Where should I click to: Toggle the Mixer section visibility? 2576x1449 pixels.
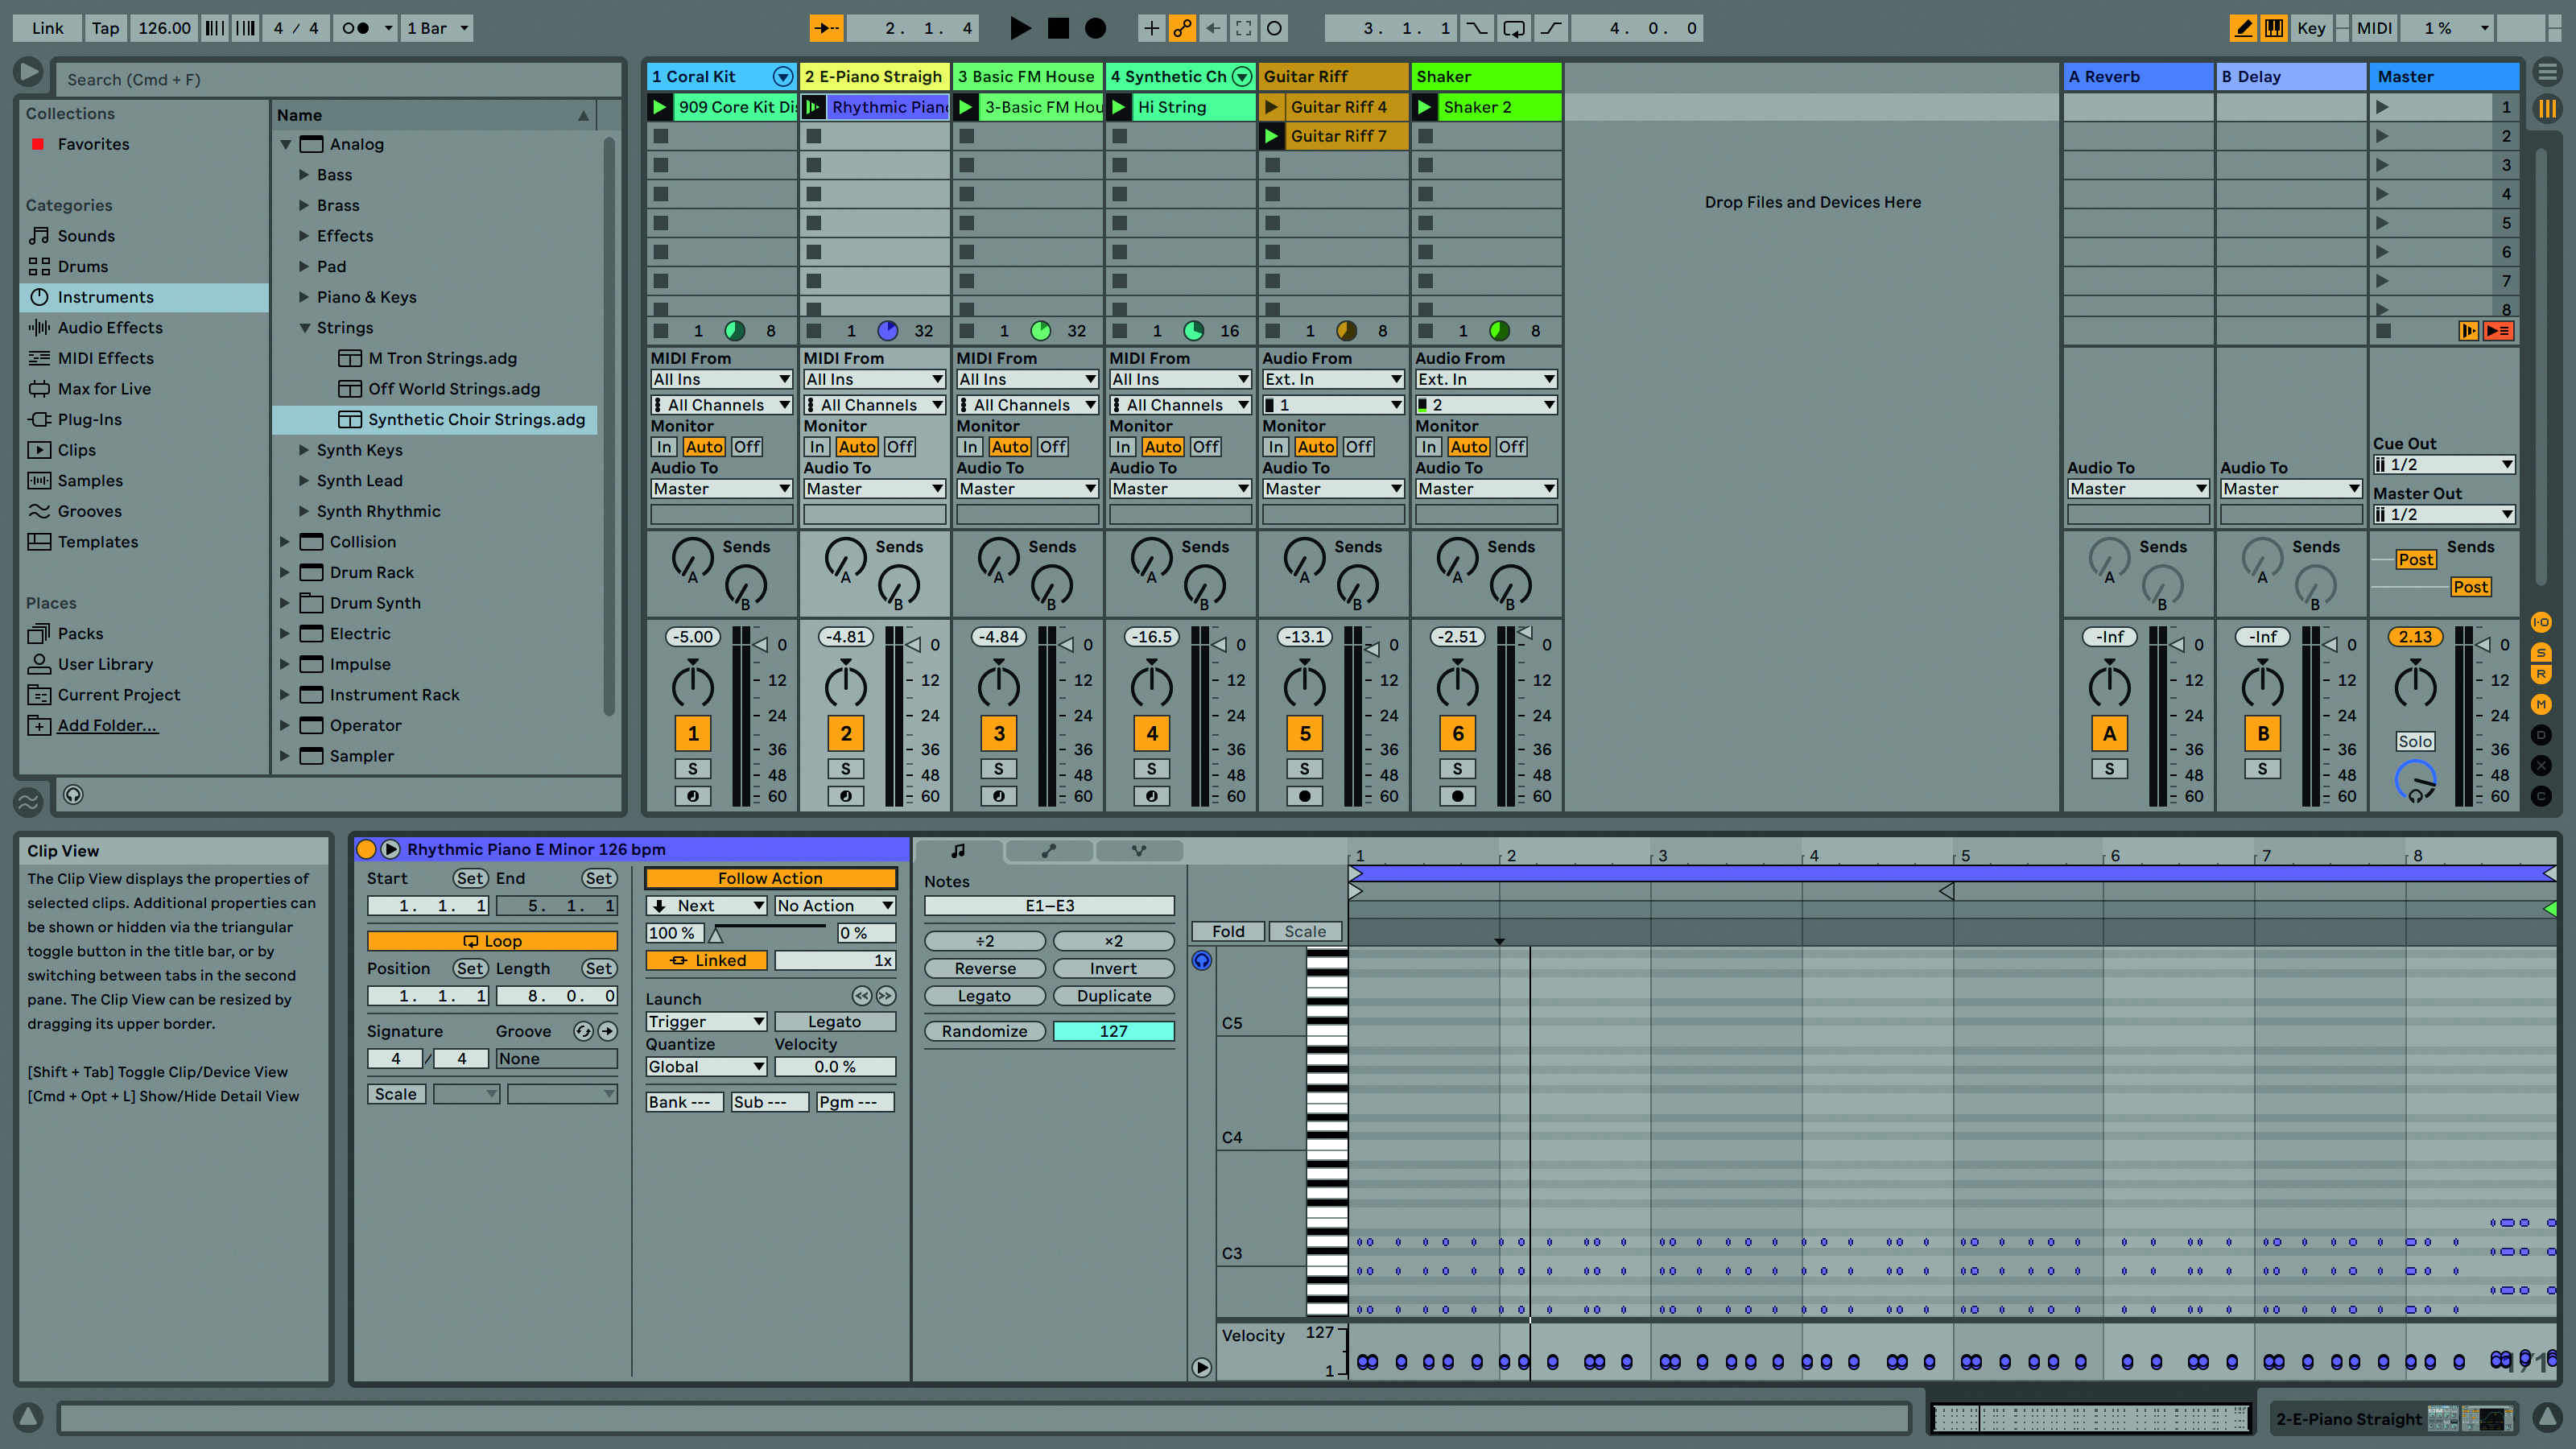pos(2541,705)
